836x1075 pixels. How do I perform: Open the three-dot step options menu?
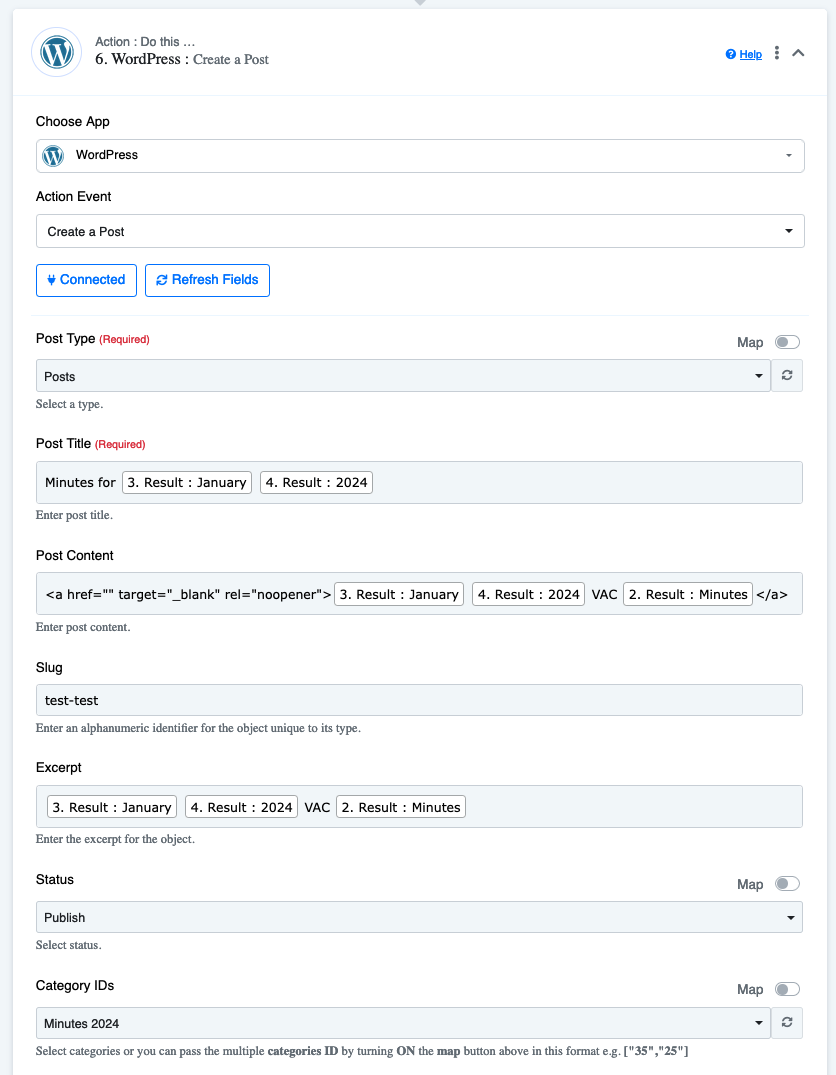click(776, 53)
